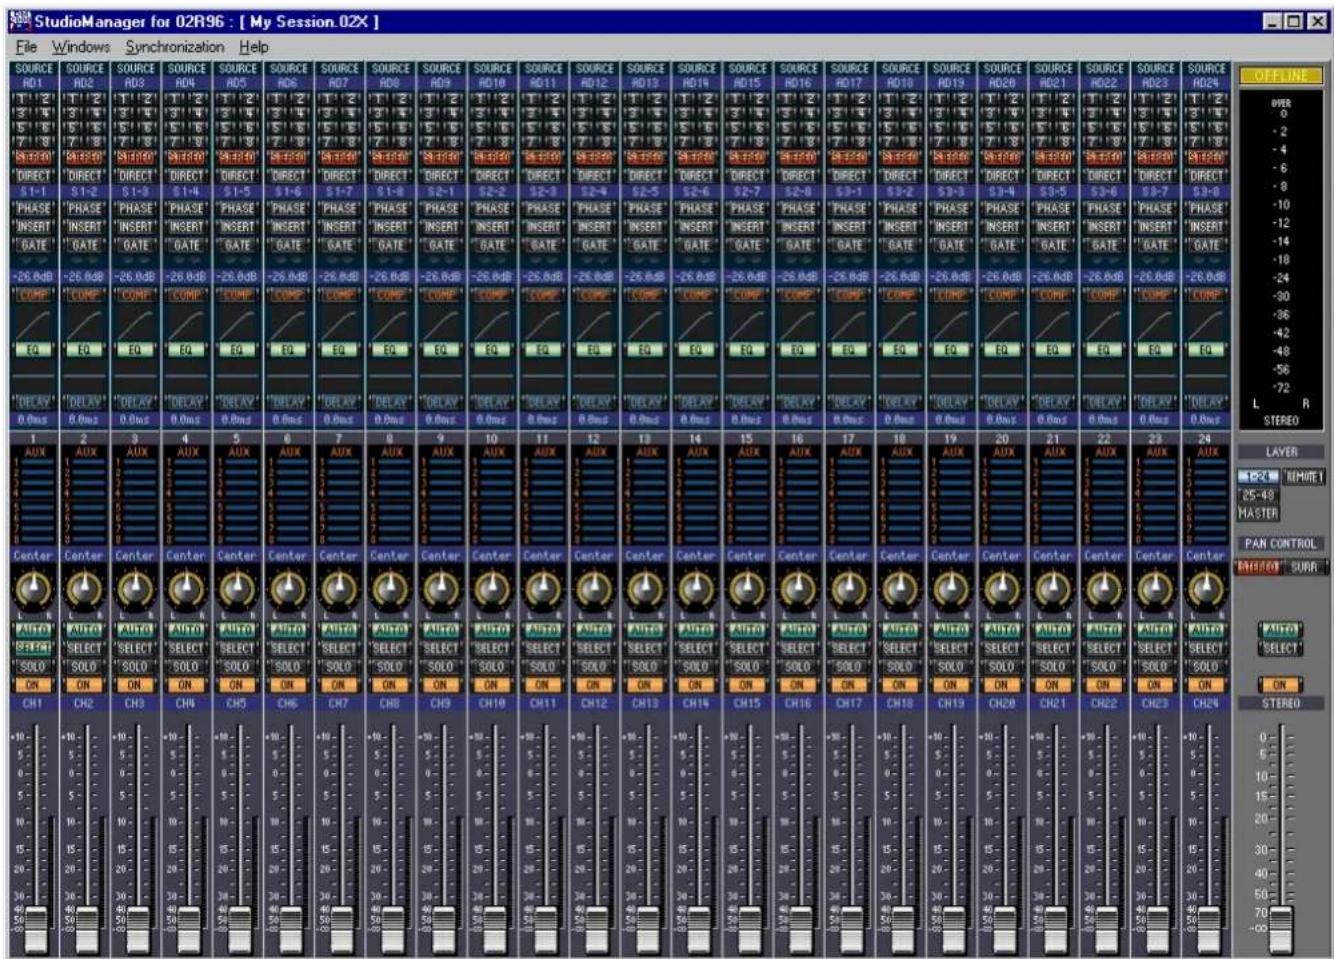Viewport: 1334px width, 959px height.
Task: Toggle the EQ button on channel 16
Action: pos(798,349)
